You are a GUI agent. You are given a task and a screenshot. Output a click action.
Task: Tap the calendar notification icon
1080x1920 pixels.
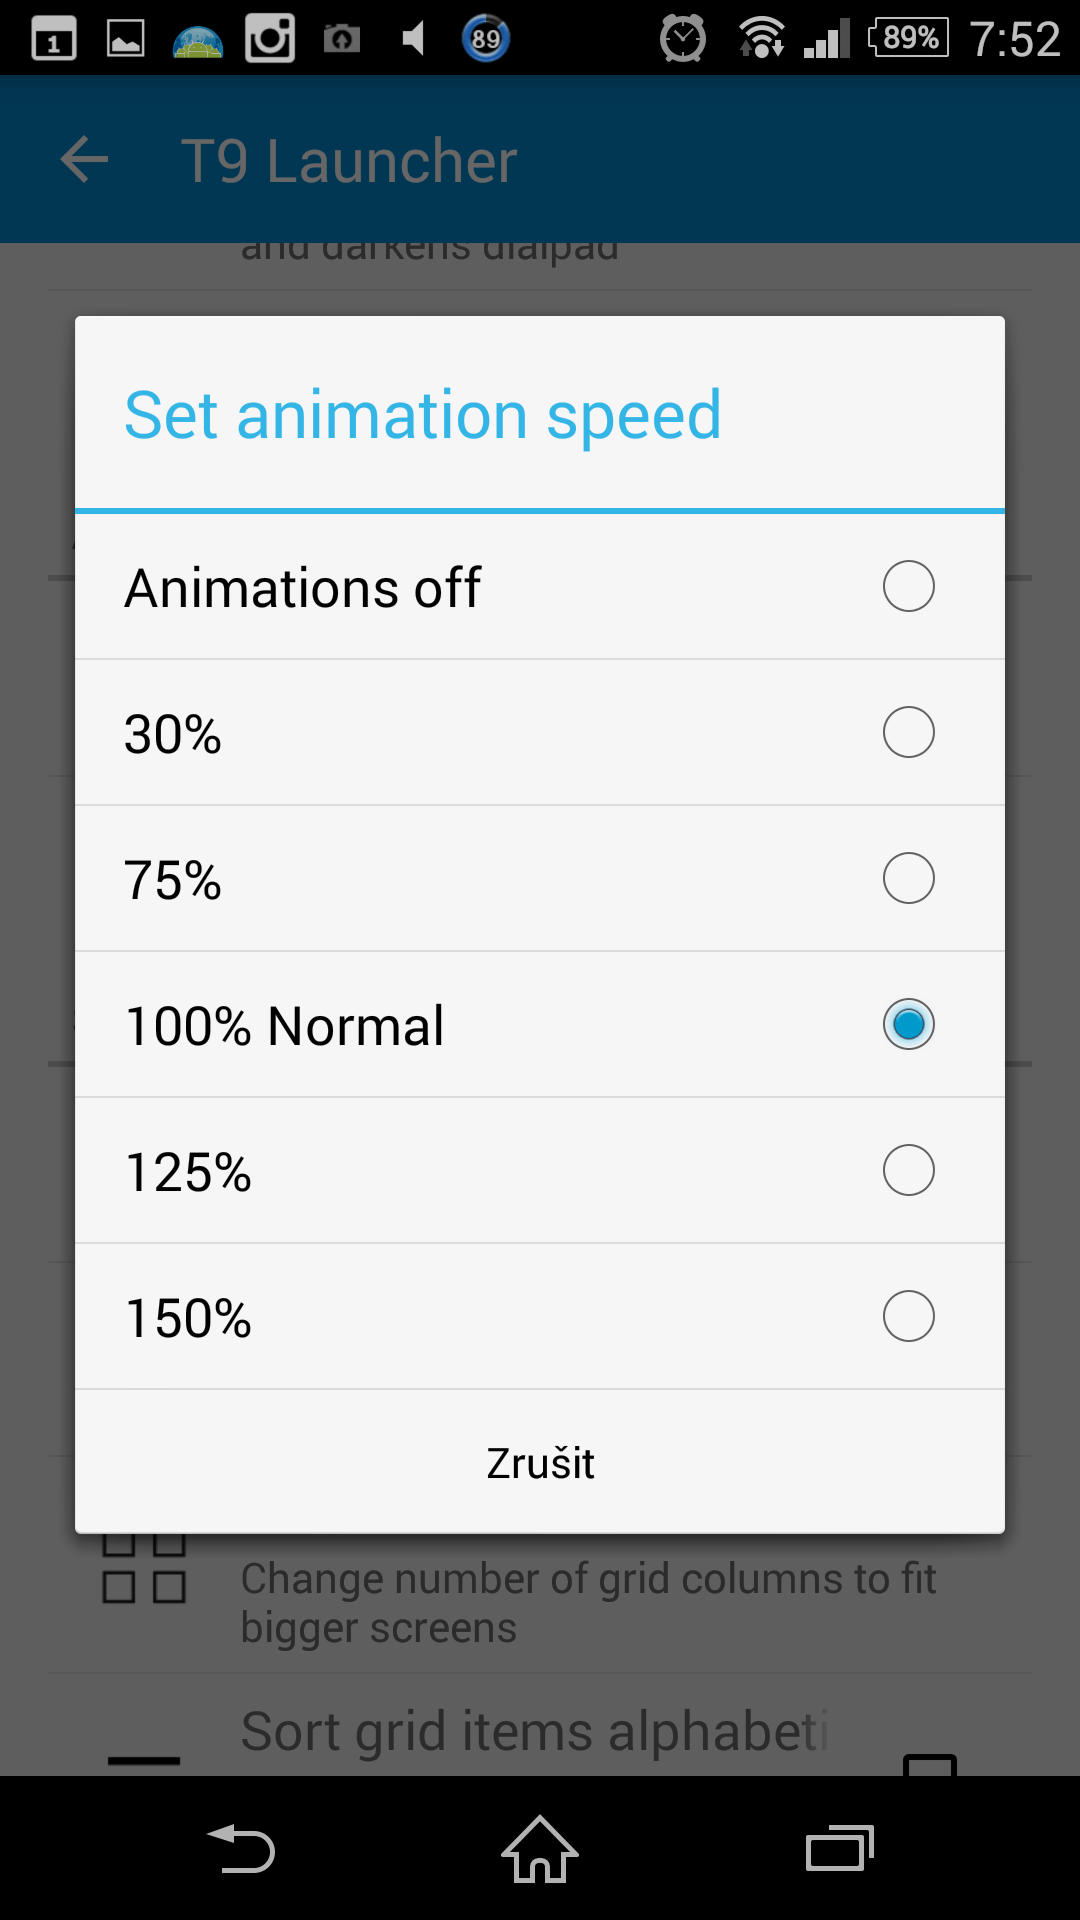(54, 40)
